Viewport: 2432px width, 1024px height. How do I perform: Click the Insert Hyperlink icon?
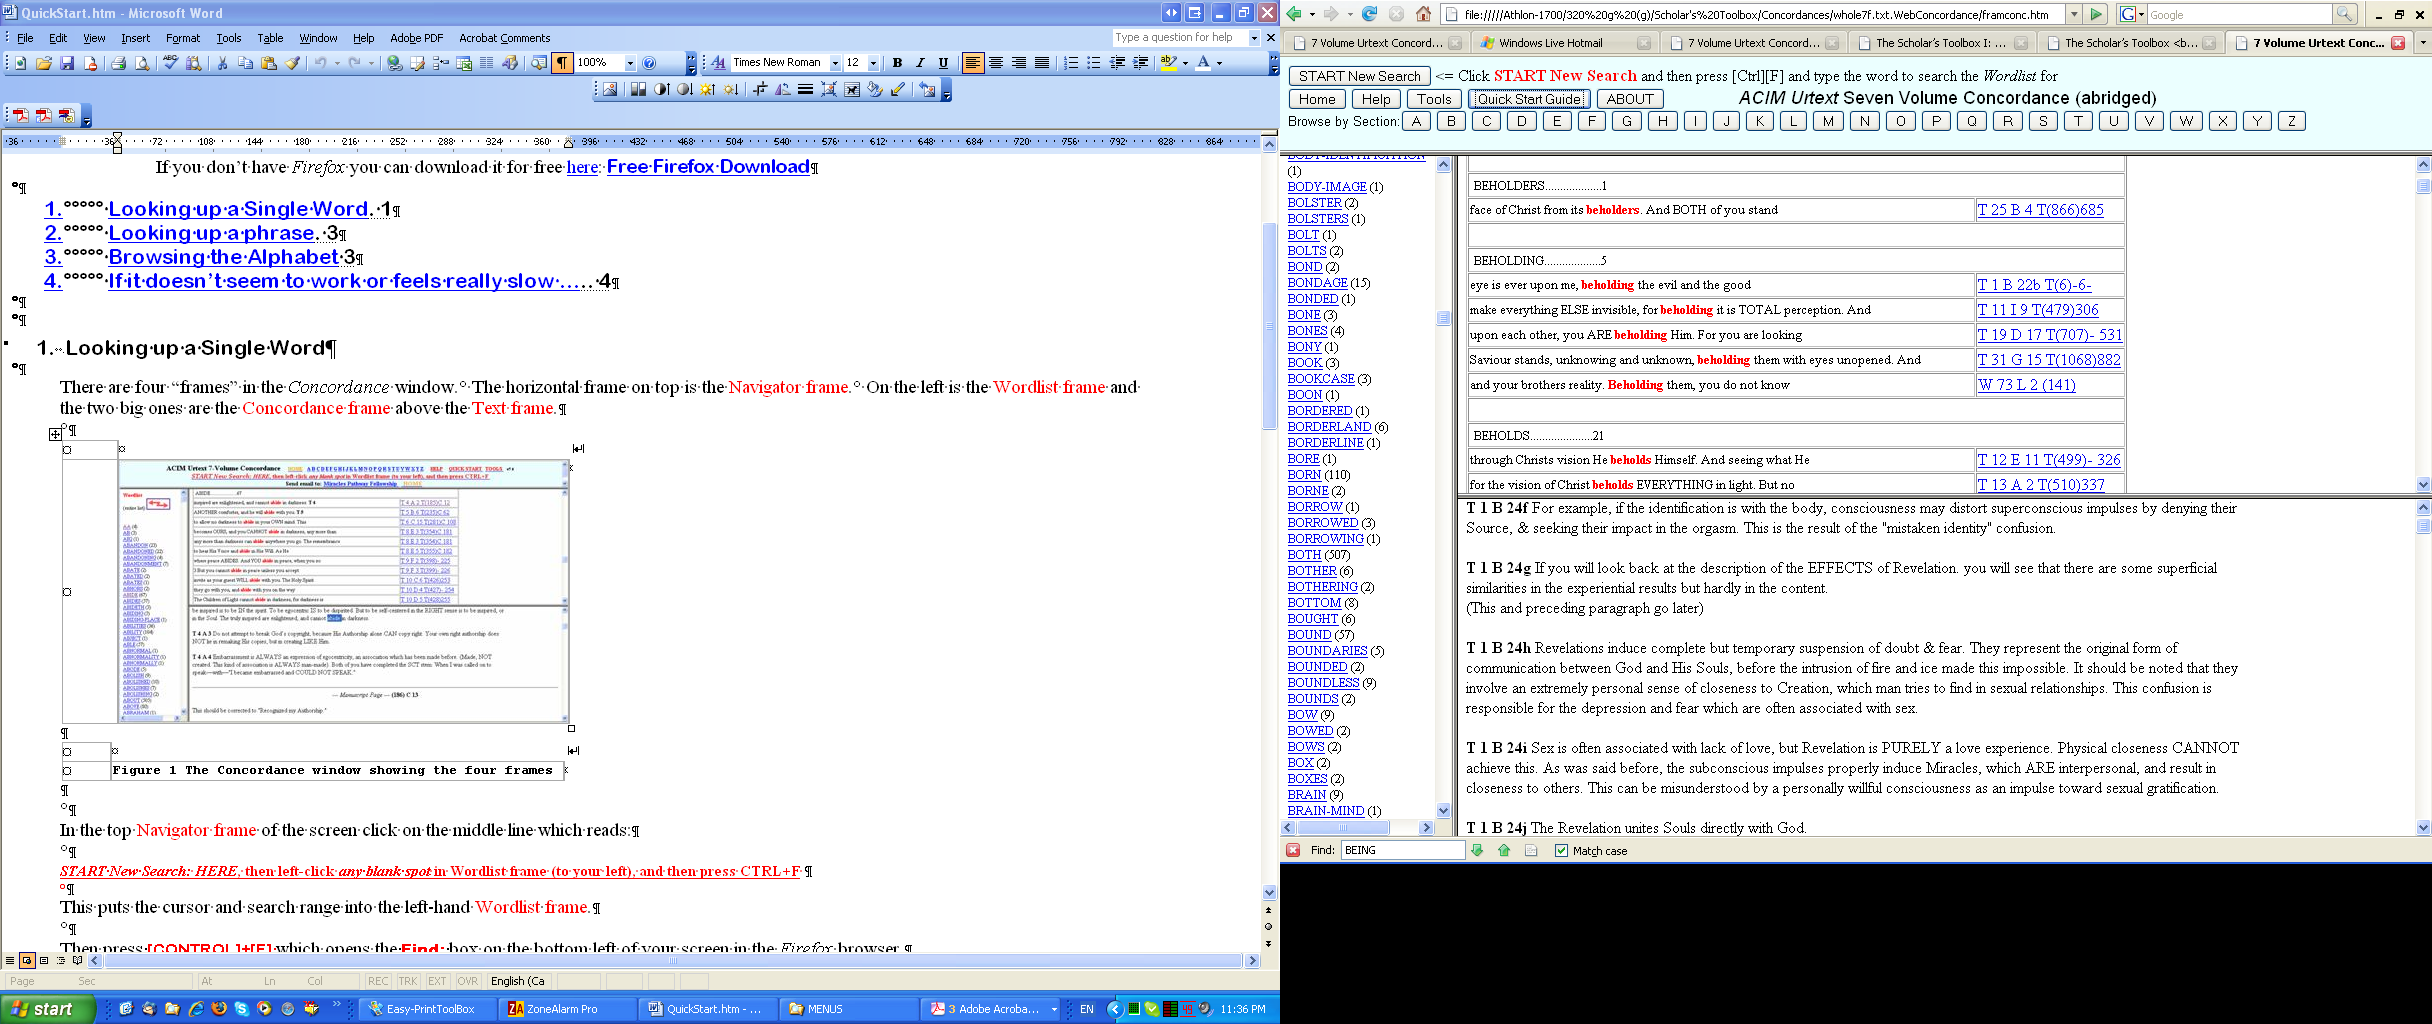(x=395, y=63)
